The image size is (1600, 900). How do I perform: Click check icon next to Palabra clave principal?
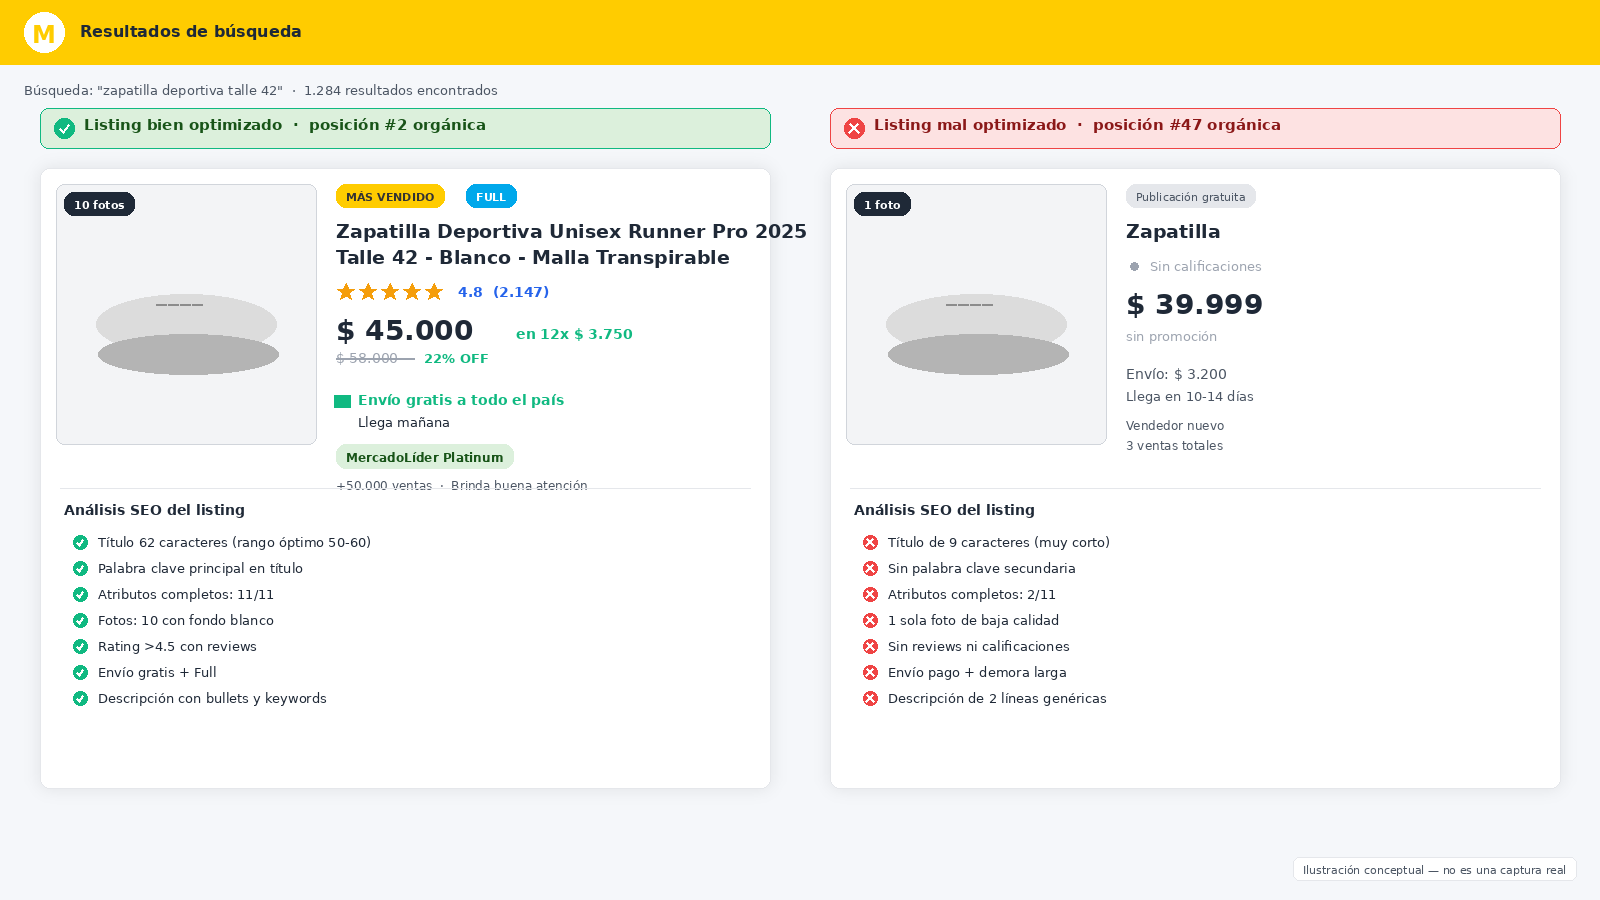coord(80,568)
